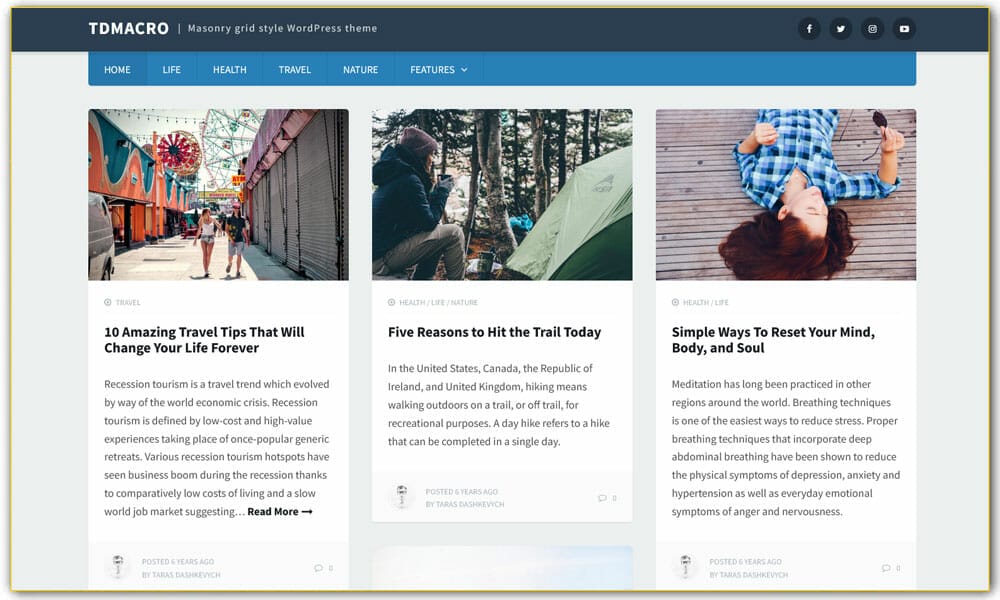Screen dimensions: 1000x600
Task: Click author avatar under Five Reasons post
Action: coord(402,497)
